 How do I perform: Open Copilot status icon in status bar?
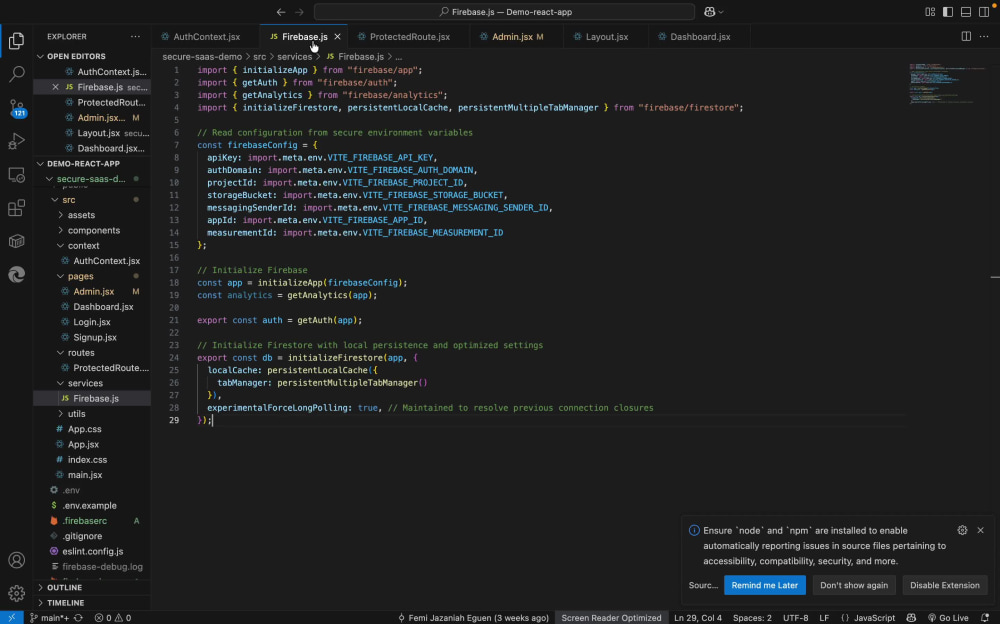tap(911, 618)
